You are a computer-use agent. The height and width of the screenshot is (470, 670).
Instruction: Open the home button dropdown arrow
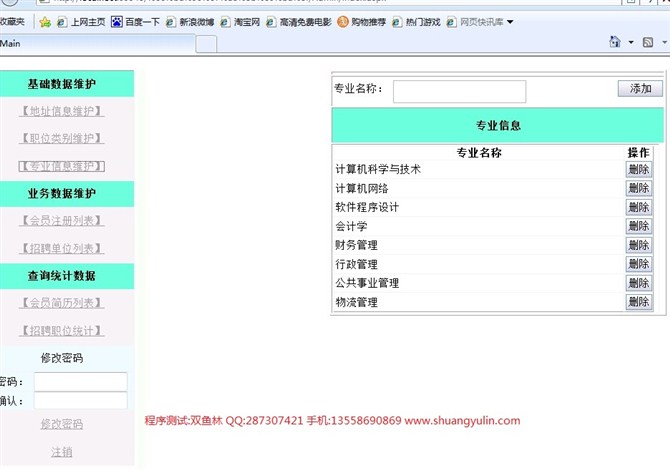[631, 42]
